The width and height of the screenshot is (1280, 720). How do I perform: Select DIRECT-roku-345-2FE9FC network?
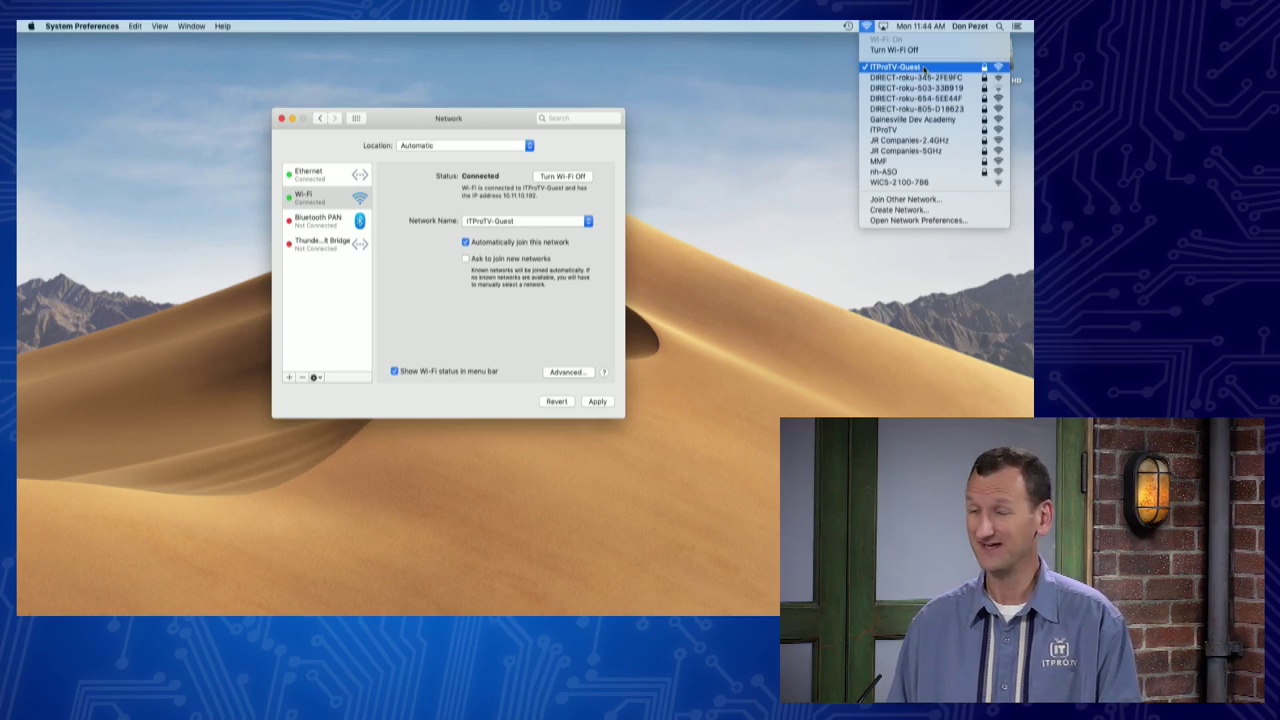934,78
